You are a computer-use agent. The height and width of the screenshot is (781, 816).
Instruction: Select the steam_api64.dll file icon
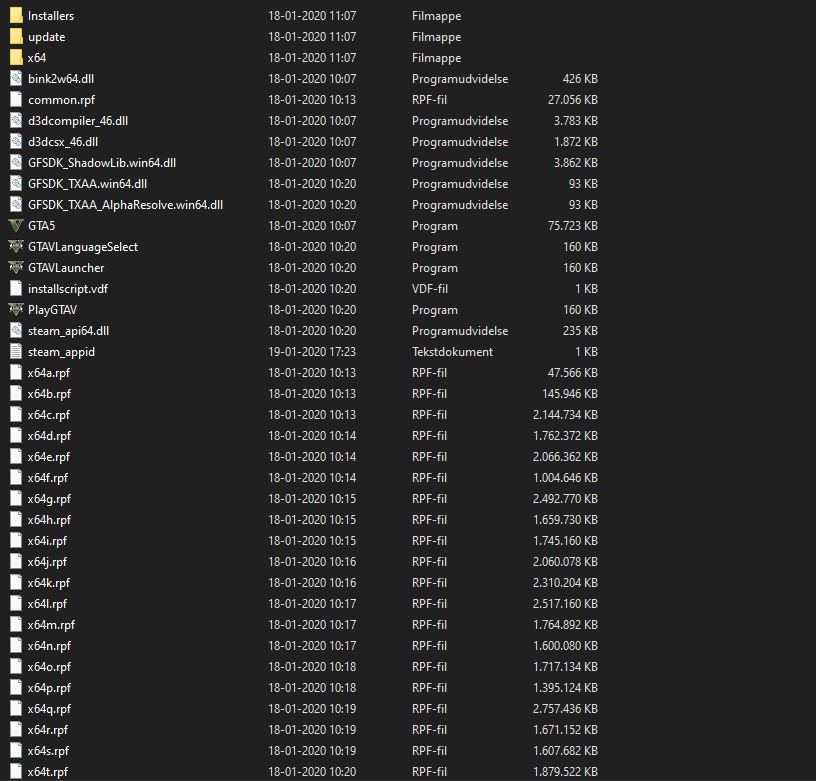[x=16, y=331]
